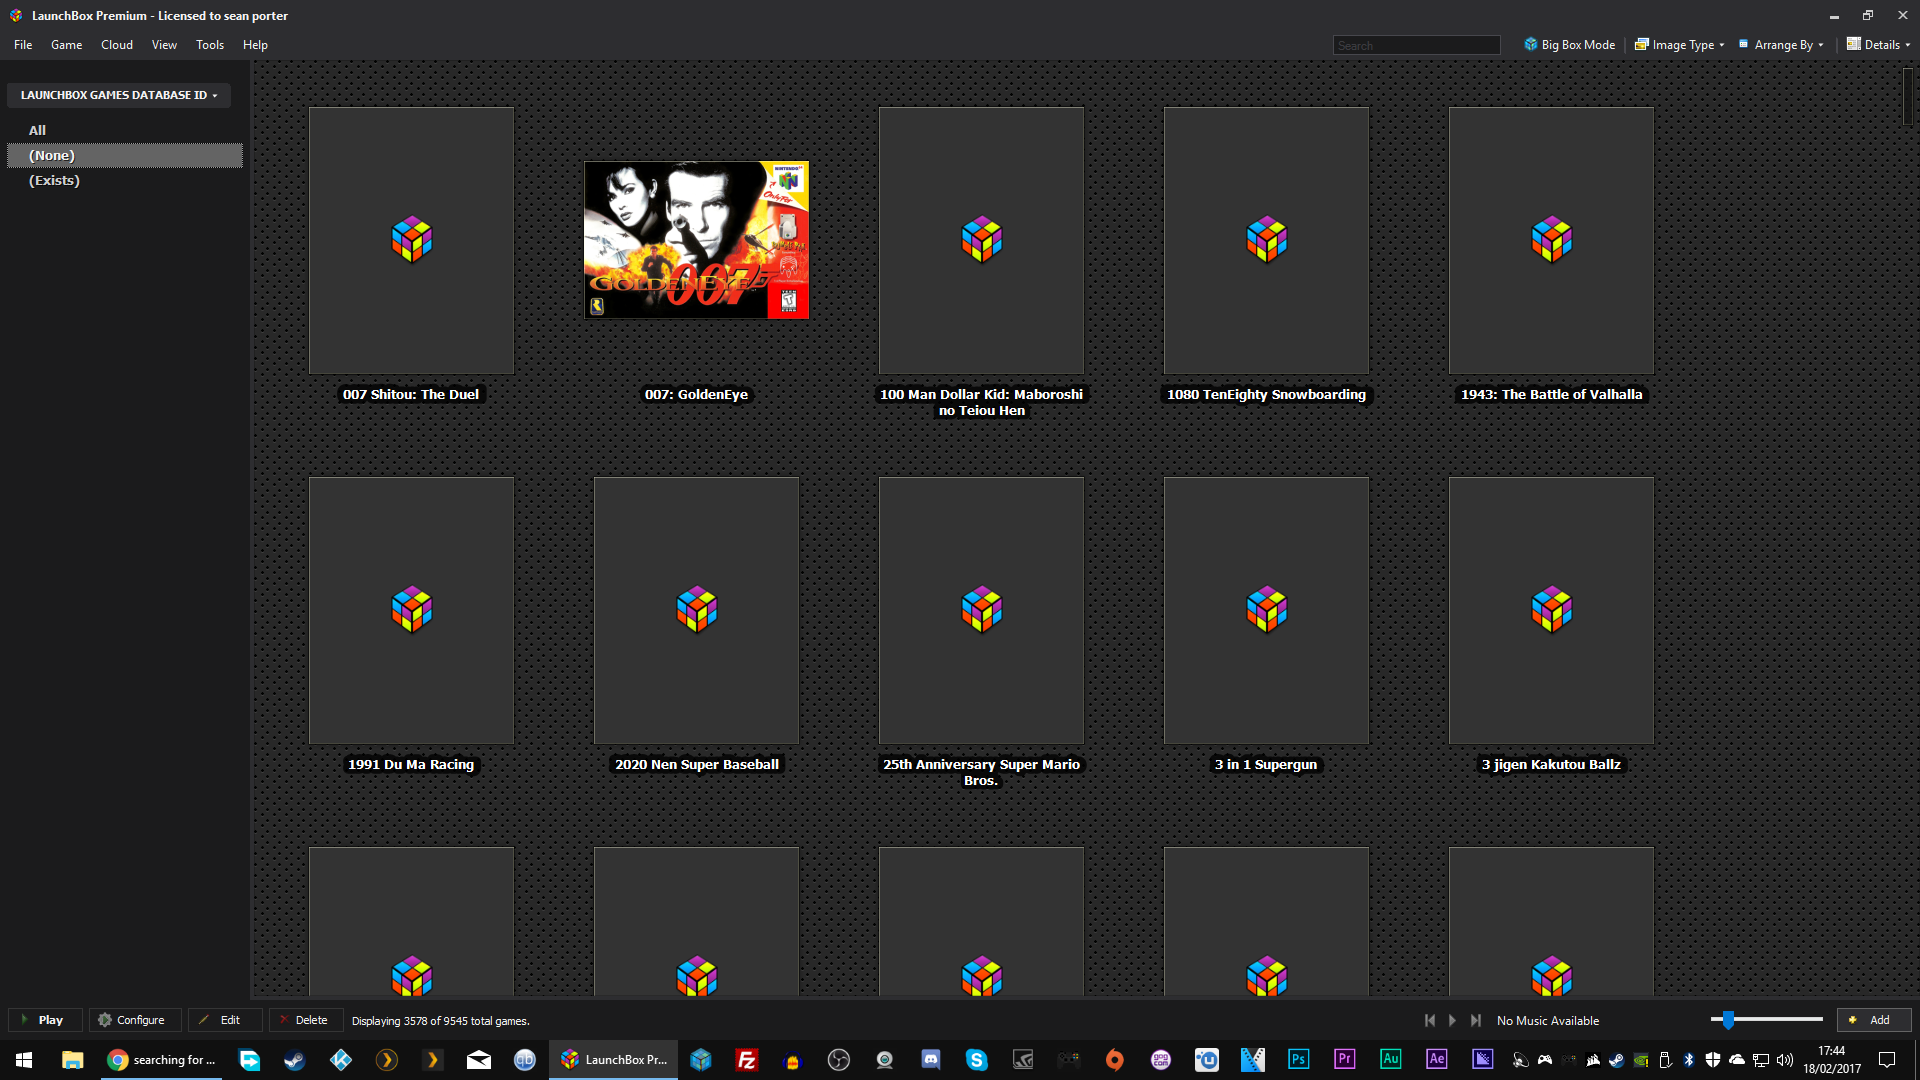
Task: Select 2020 Nen Super Baseball thumbnail
Action: click(x=696, y=610)
